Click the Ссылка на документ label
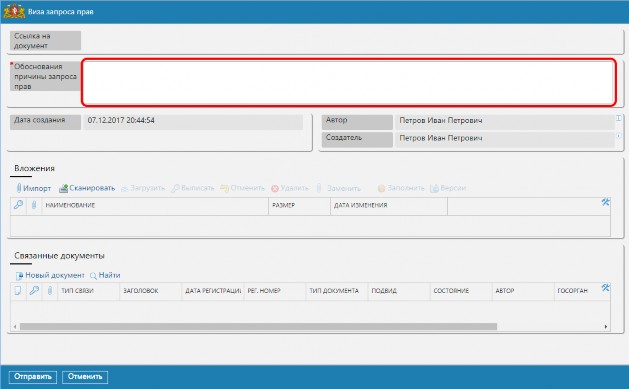Viewport: 629px width, 389px height. pos(45,41)
